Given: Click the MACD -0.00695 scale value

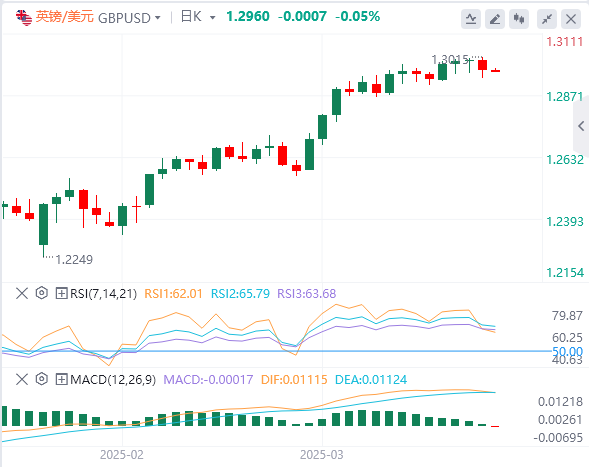Looking at the screenshot, I should coord(558,438).
